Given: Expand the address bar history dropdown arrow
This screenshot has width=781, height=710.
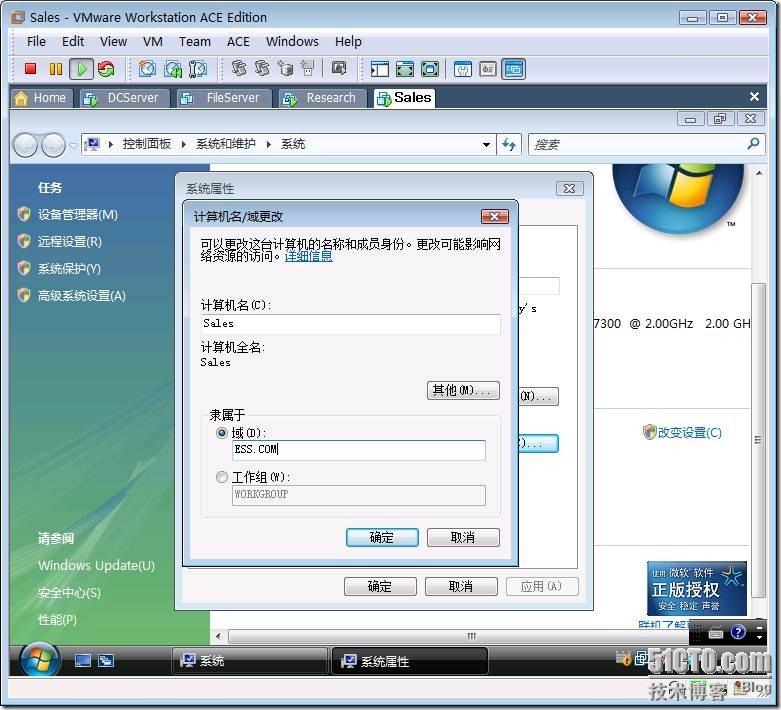Looking at the screenshot, I should 486,144.
